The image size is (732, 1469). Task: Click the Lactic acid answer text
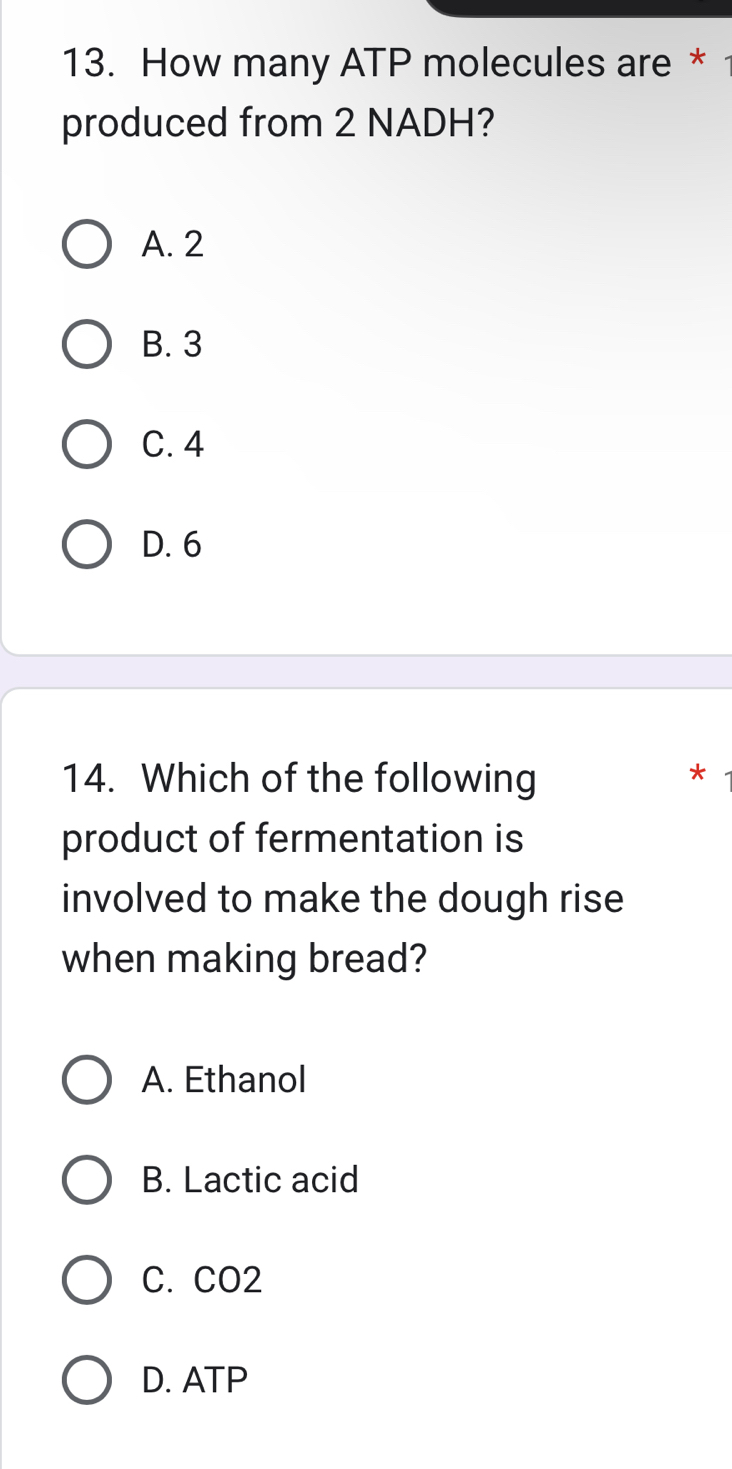pos(248,1180)
